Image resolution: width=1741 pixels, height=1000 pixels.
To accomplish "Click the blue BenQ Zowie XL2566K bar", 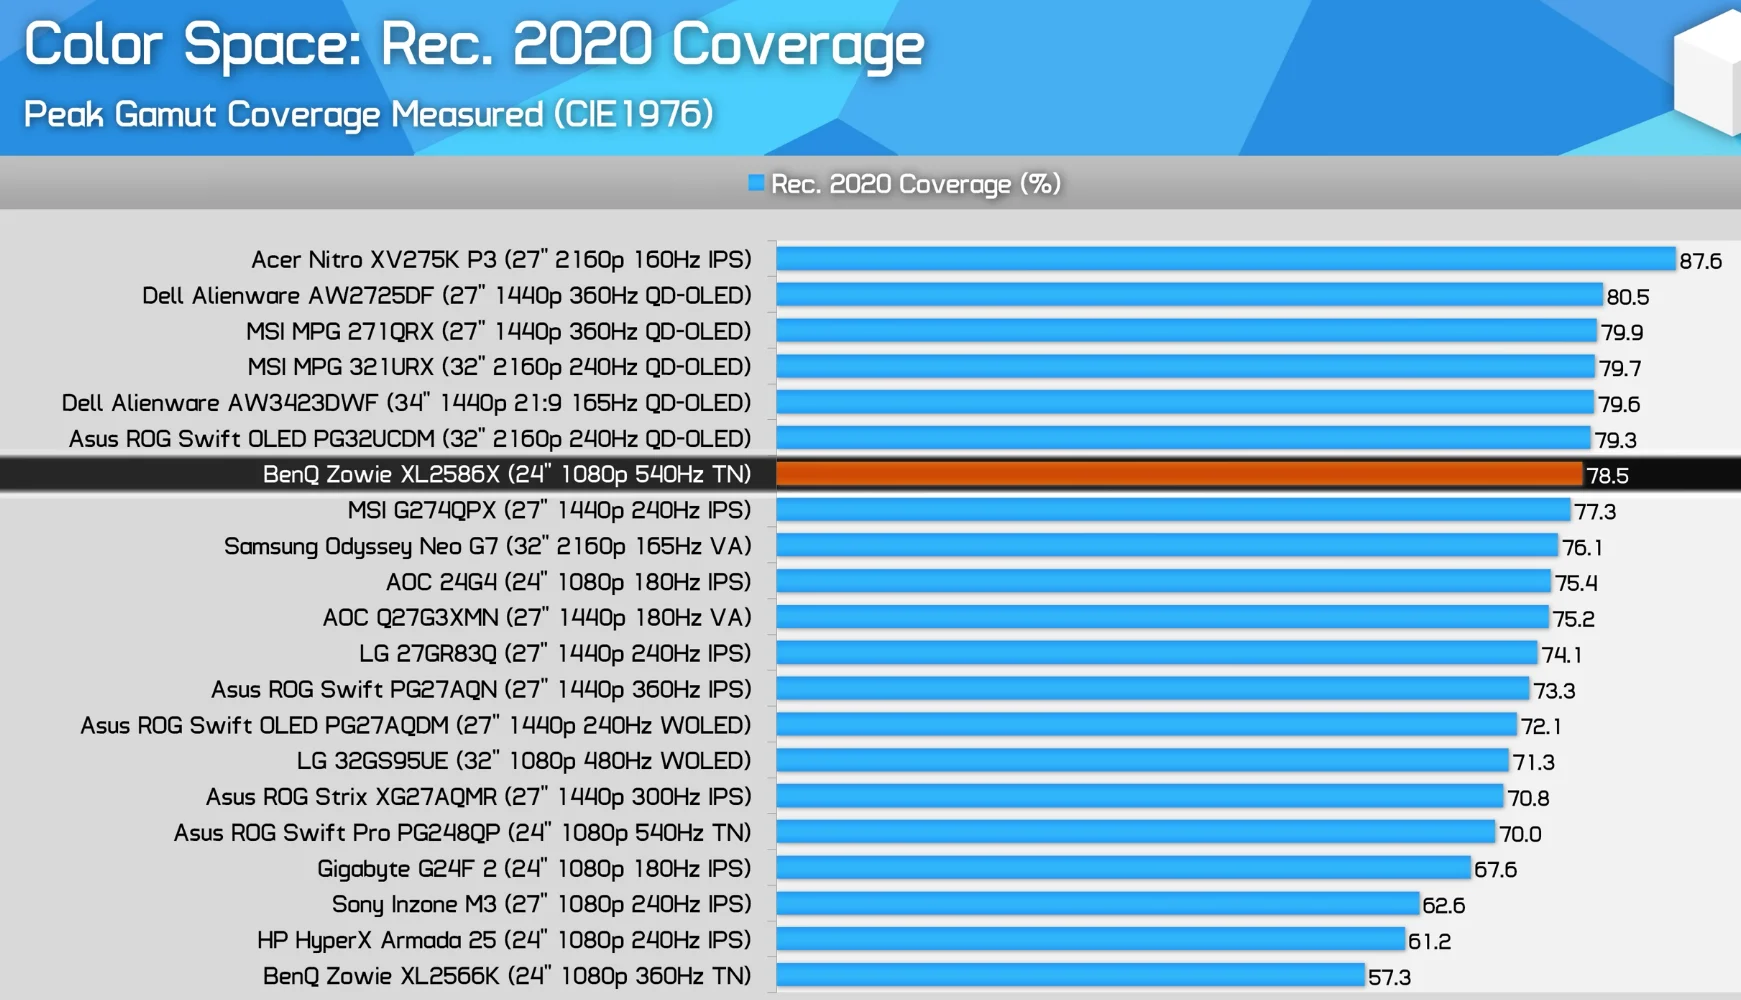I will (x=1070, y=975).
